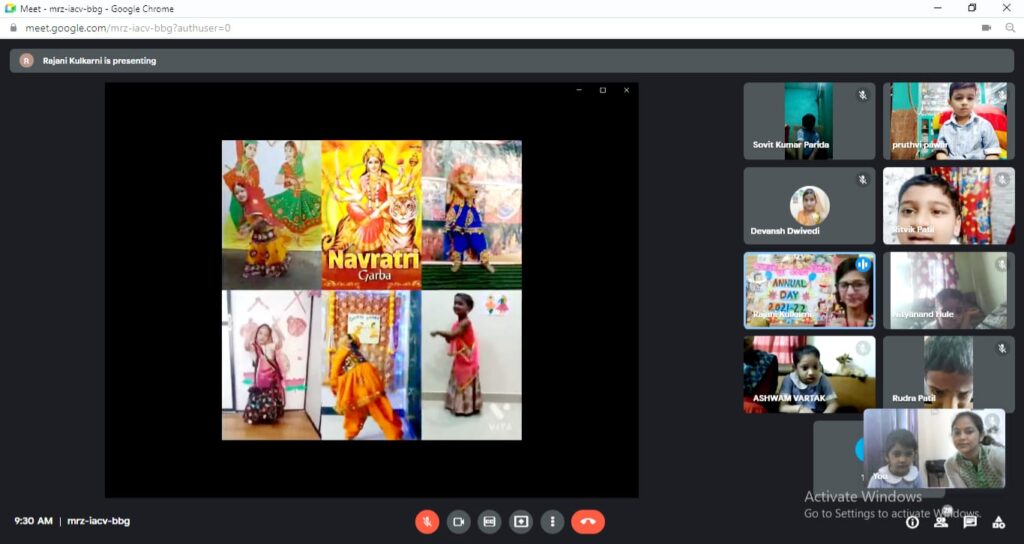Open the Chat with everyone icon
The height and width of the screenshot is (544, 1024).
point(970,522)
